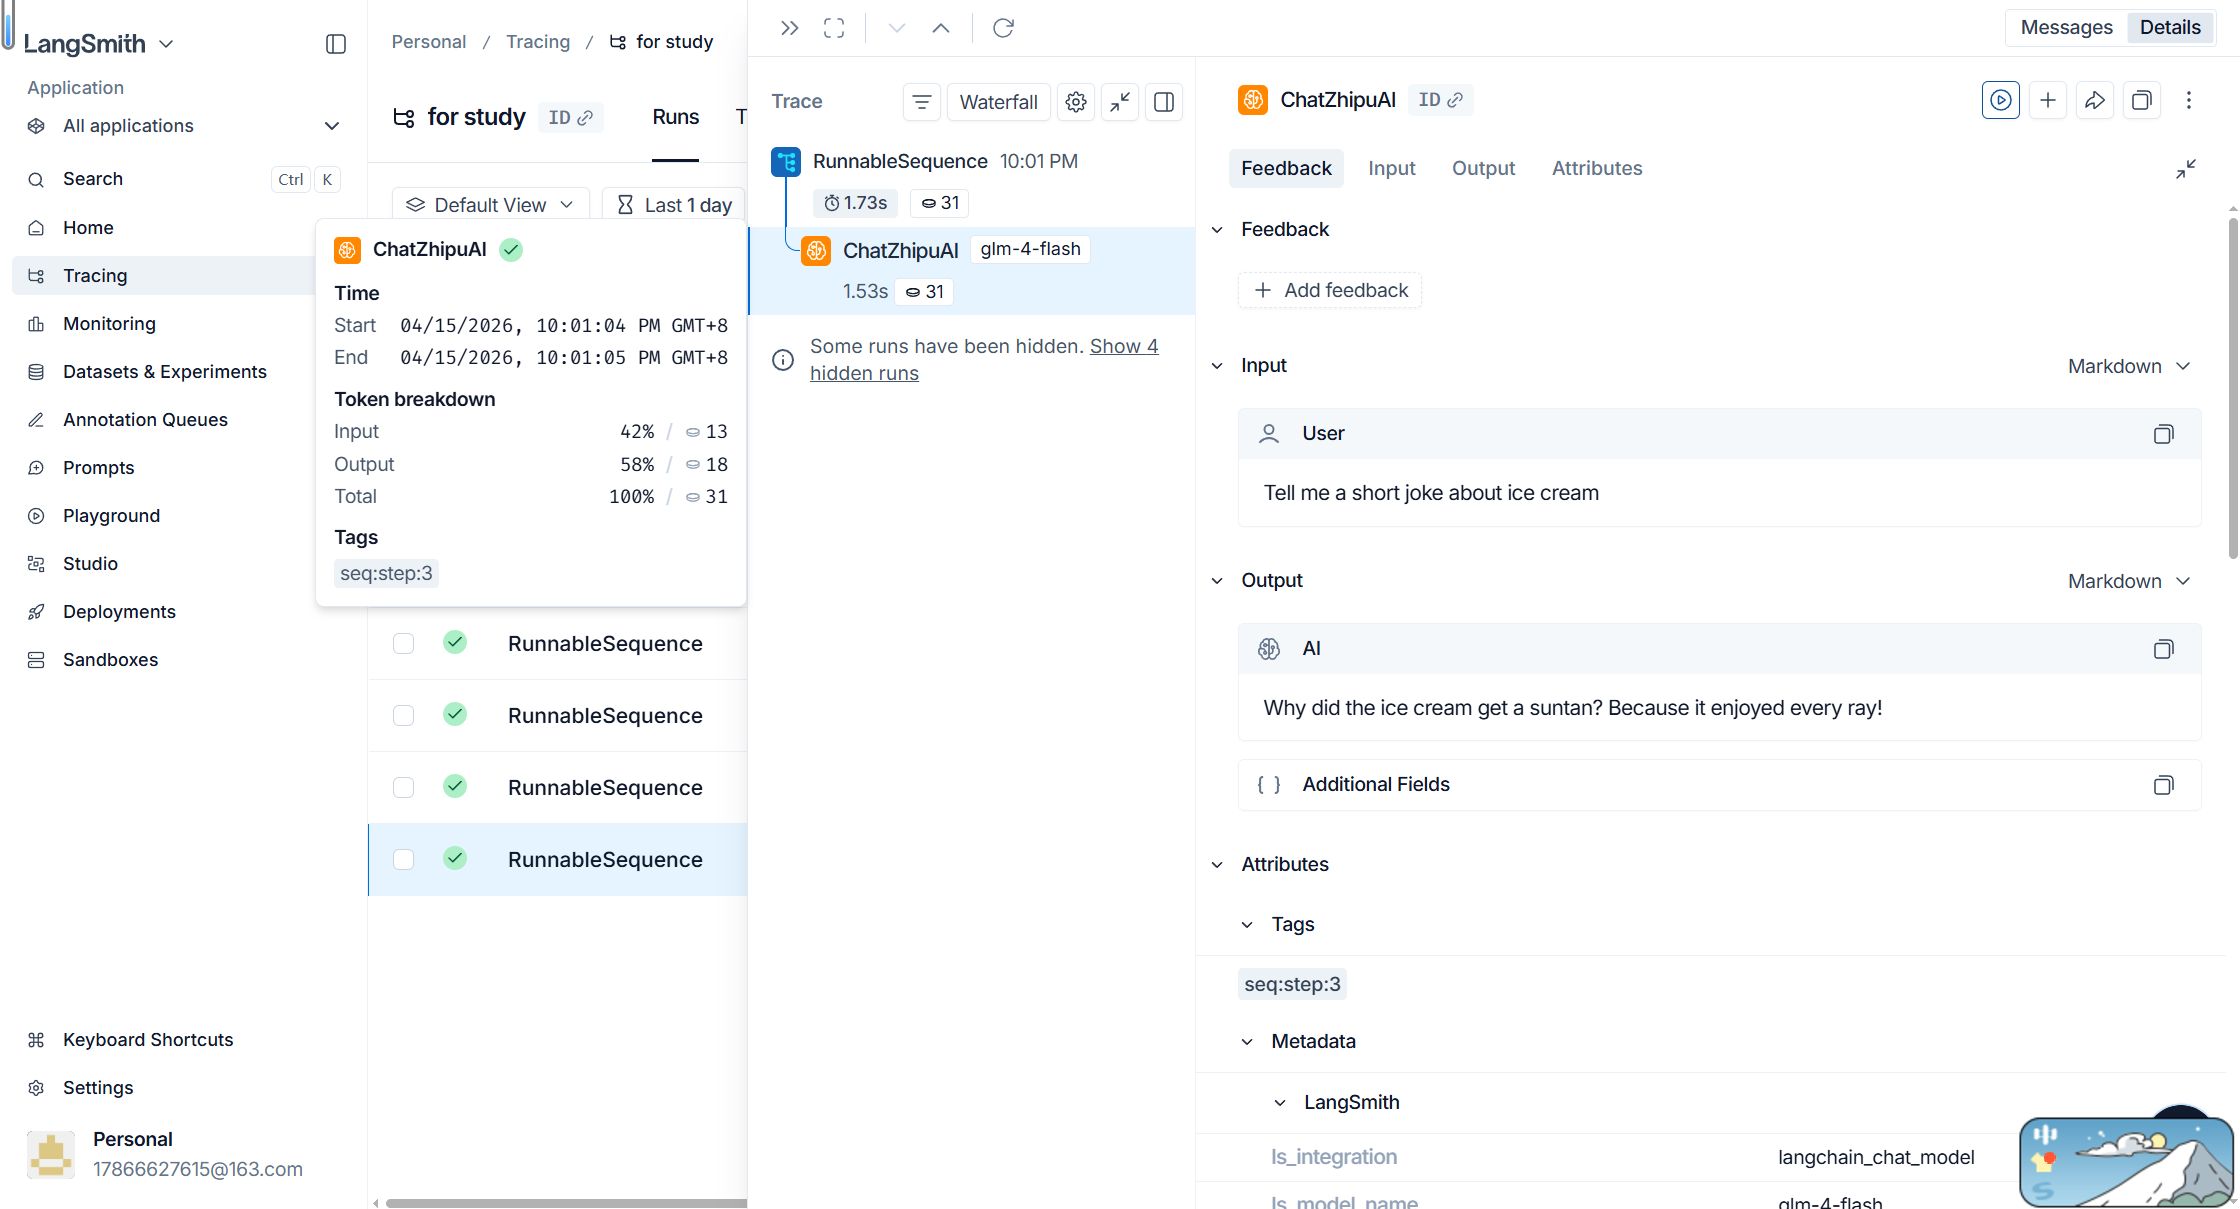Viewport: 2240px width, 1209px height.
Task: Open the run more options menu
Action: point(2189,100)
